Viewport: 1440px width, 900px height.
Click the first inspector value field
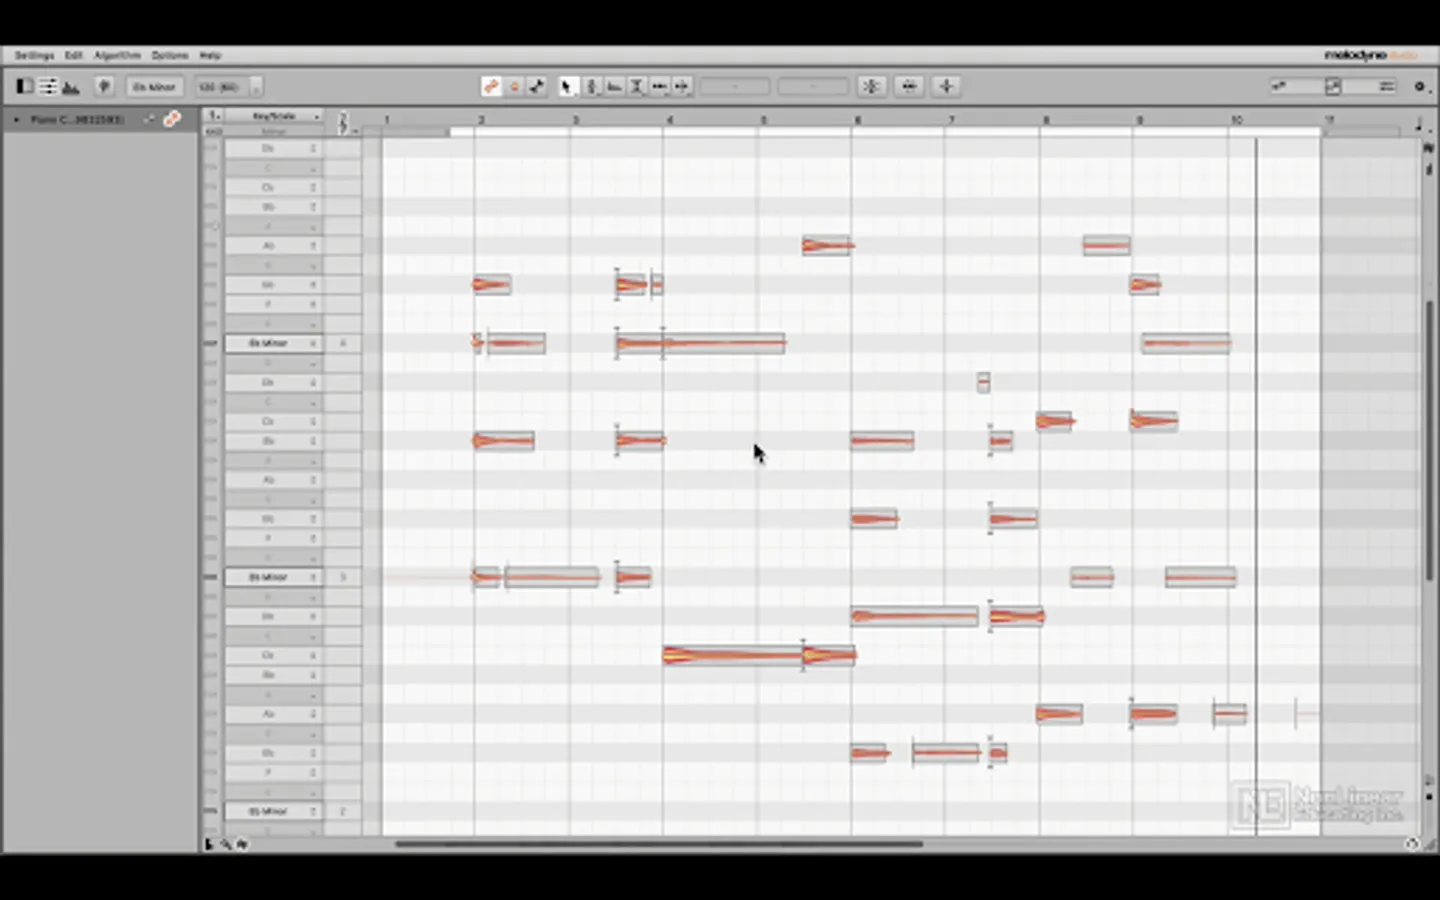click(735, 87)
